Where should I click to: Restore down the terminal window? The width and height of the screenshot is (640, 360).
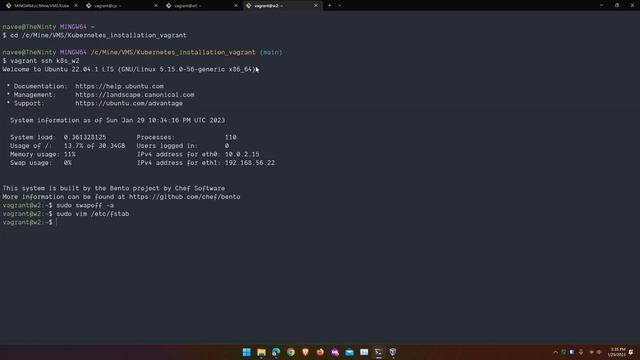click(x=617, y=5)
